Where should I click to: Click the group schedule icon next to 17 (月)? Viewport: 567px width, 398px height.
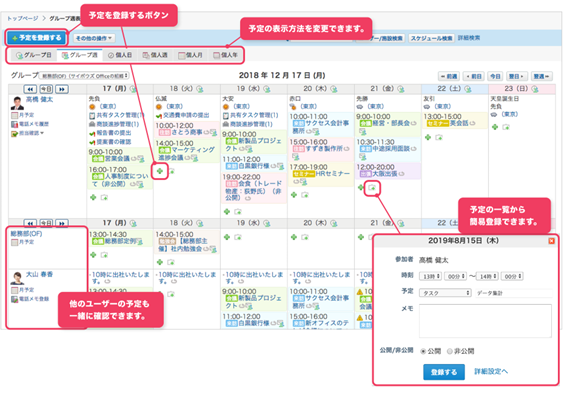pos(133,89)
